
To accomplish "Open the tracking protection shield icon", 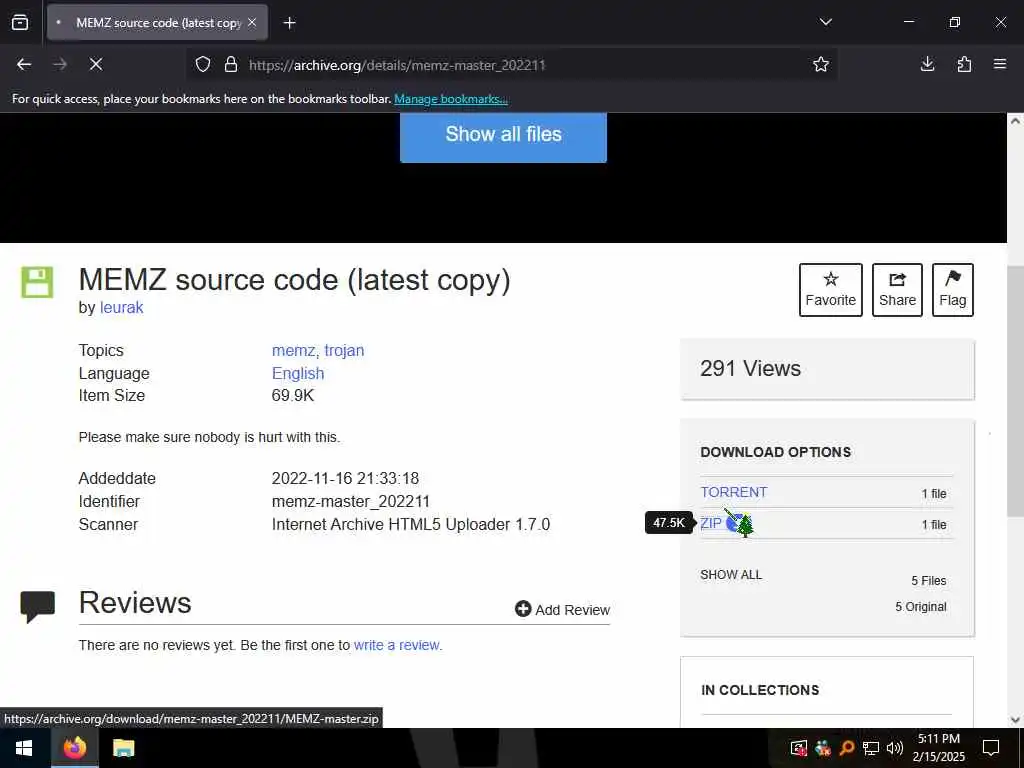I will coord(203,65).
